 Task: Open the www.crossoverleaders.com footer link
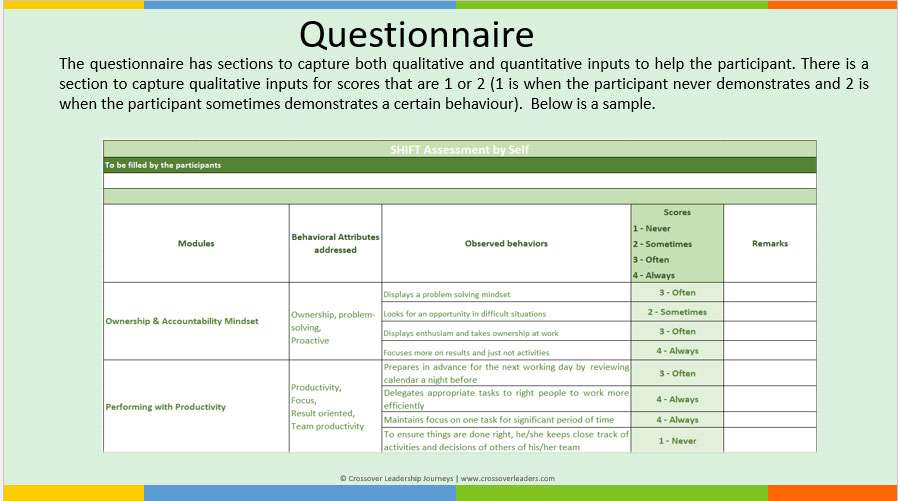click(x=508, y=479)
